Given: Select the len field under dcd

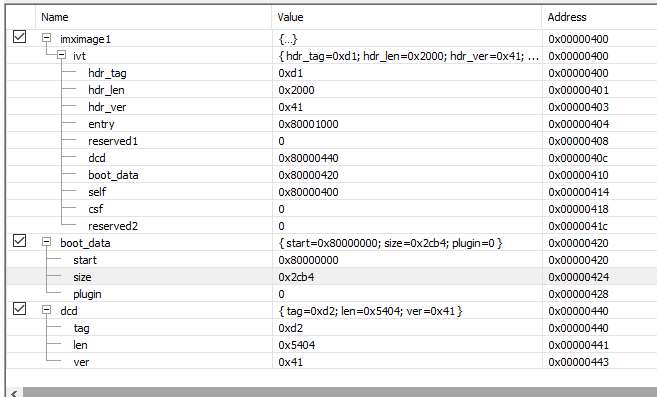Looking at the screenshot, I should coord(80,345).
